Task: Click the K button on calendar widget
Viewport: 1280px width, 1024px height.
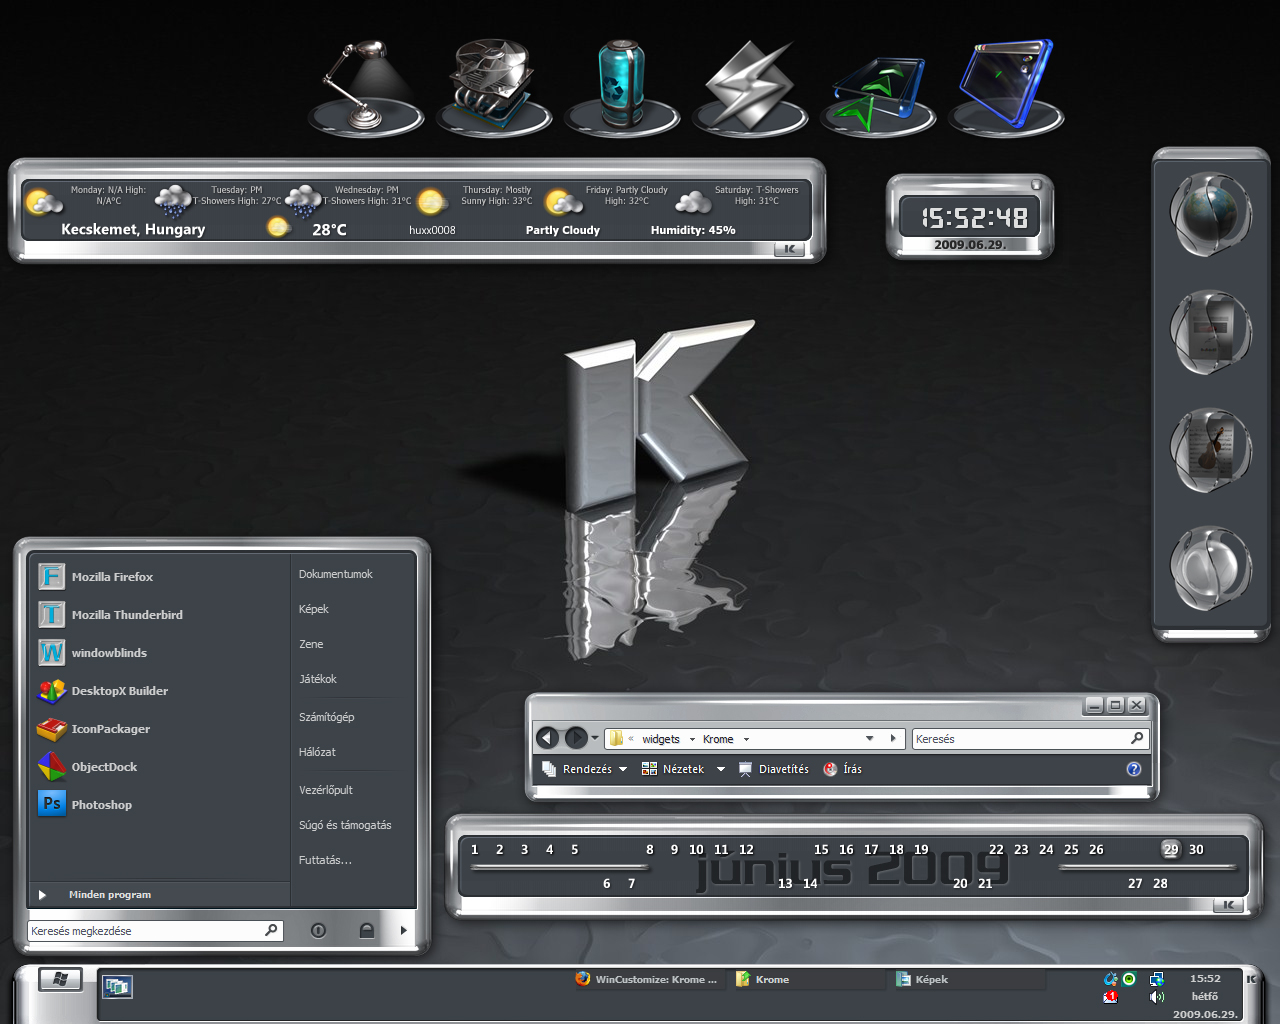Action: point(1228,905)
